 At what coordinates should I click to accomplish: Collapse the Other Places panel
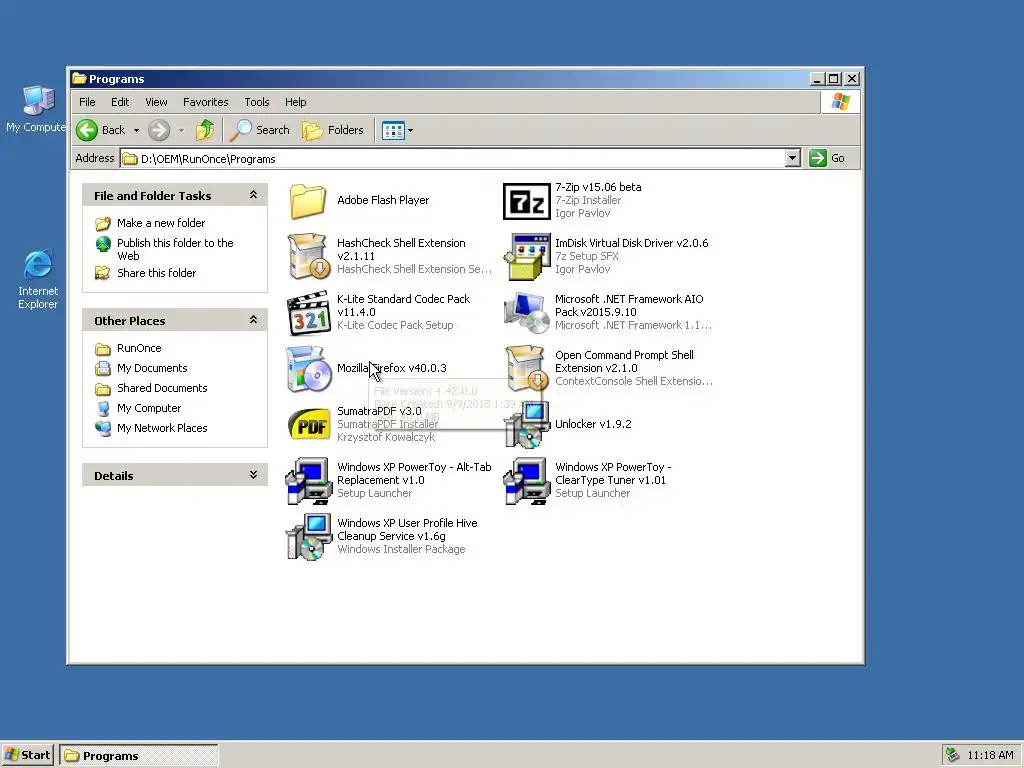click(253, 320)
